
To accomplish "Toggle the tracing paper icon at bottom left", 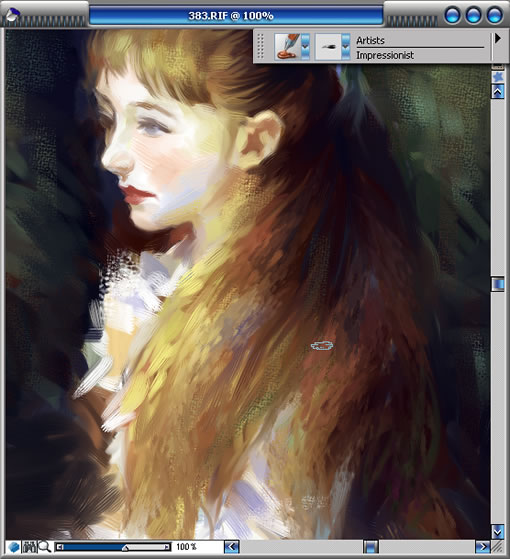I will click(x=13, y=547).
